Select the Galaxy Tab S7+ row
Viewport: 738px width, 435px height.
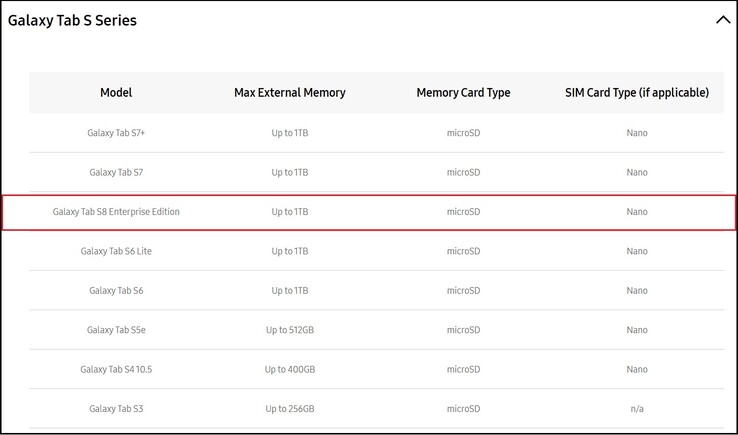click(116, 133)
